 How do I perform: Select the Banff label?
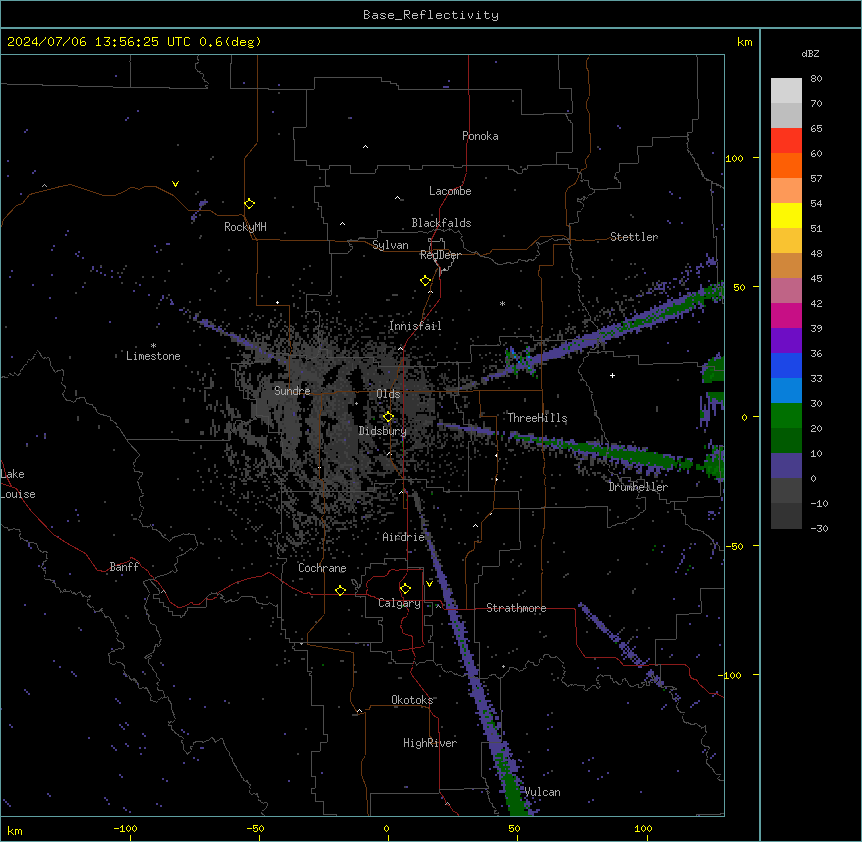click(x=124, y=567)
